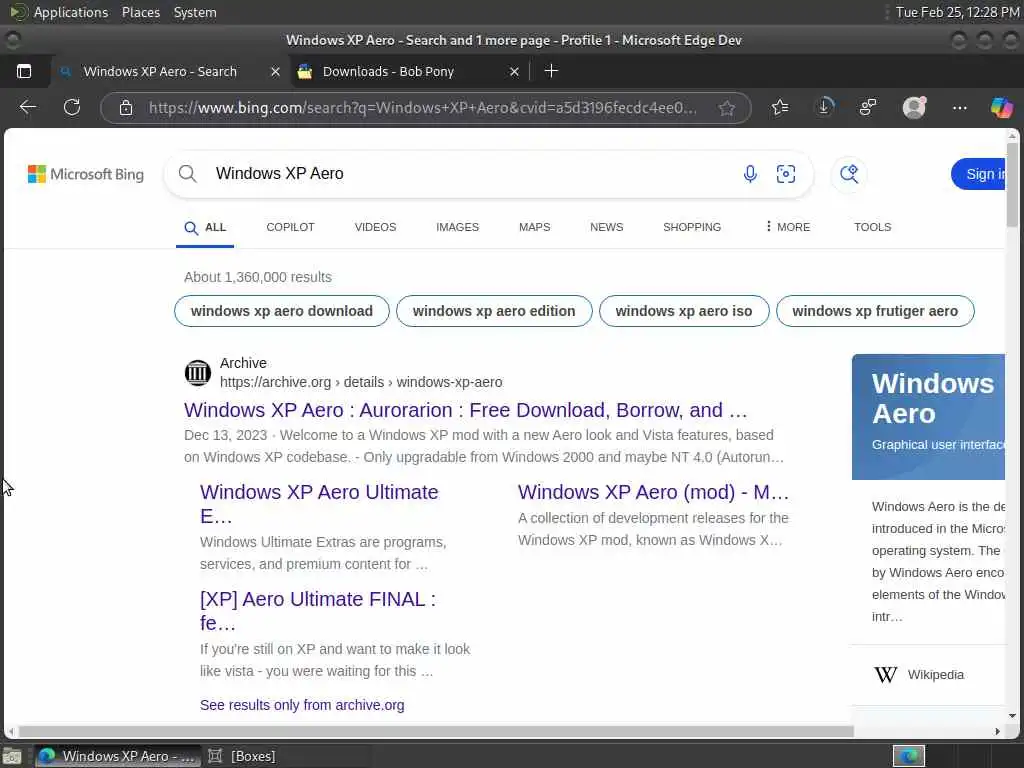Image resolution: width=1024 pixels, height=768 pixels.
Task: Add this page to favorites star
Action: pos(726,108)
